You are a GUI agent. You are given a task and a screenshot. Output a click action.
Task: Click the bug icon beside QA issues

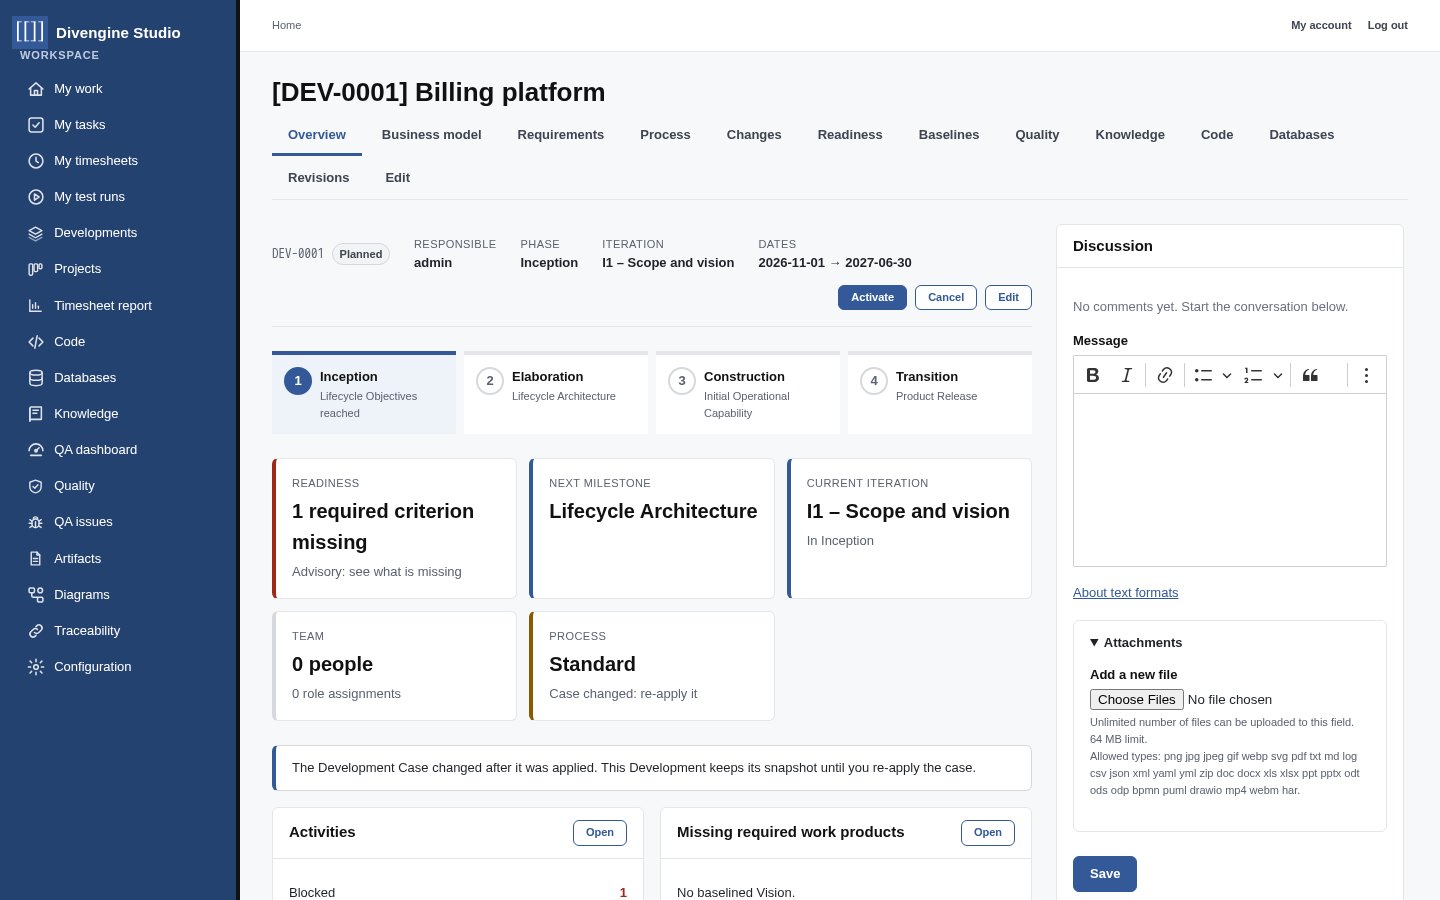[x=36, y=522]
